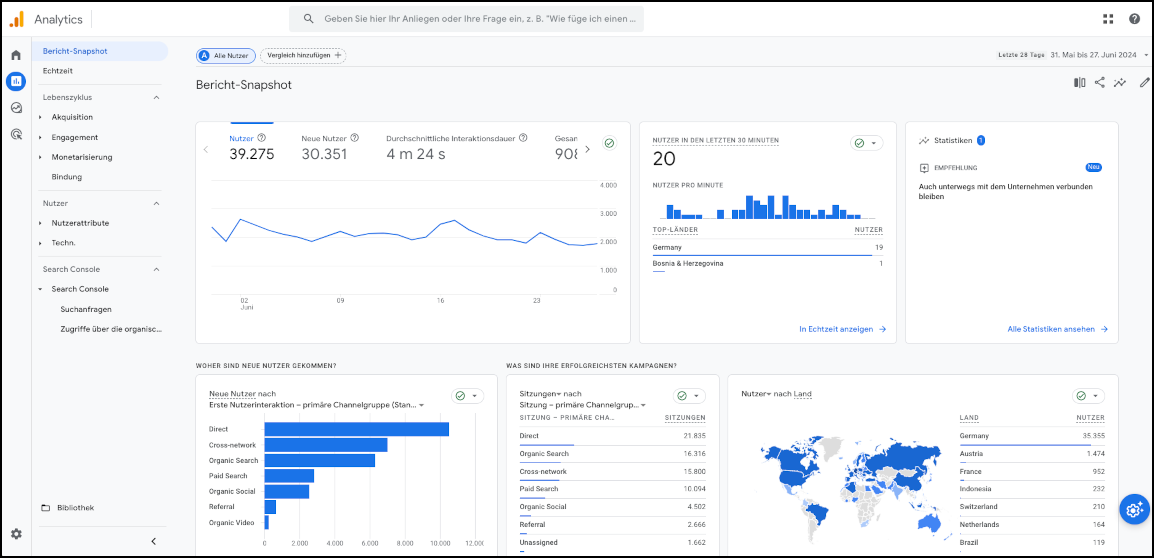Show next metrics with right arrow
Screen dimensions: 1154x558
pyautogui.click(x=587, y=149)
